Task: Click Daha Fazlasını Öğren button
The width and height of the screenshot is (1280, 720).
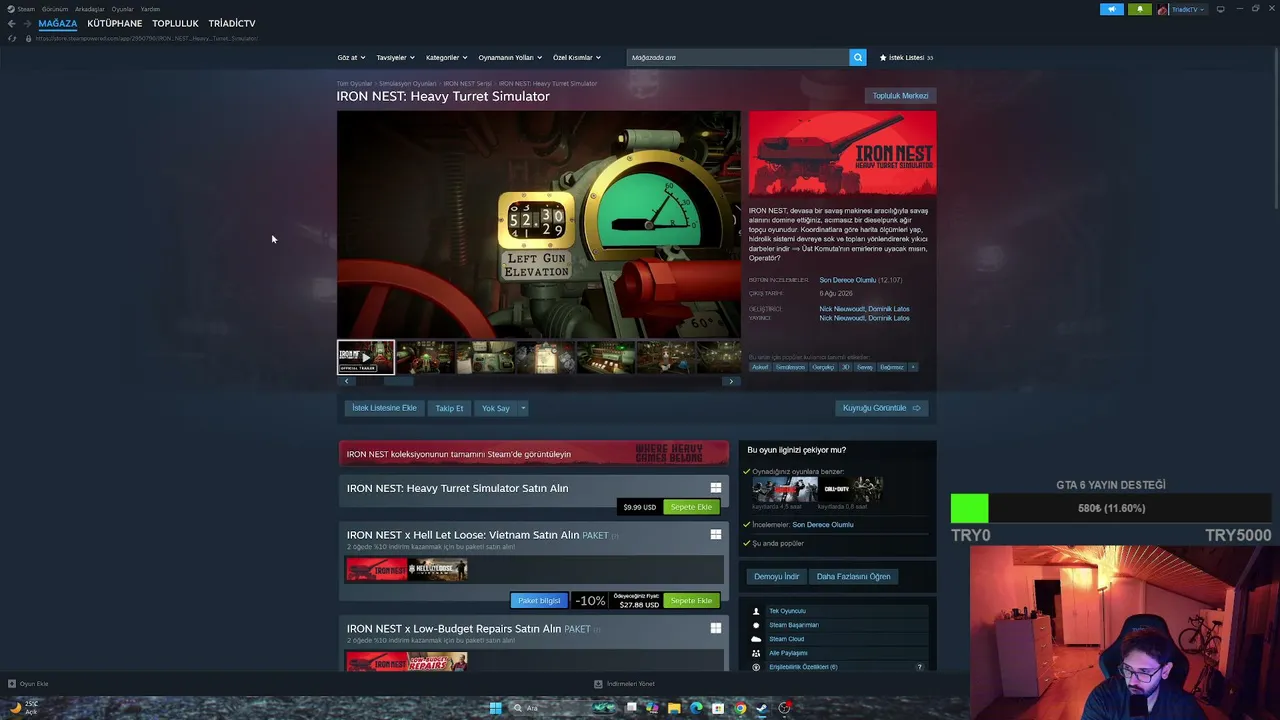Action: [x=853, y=576]
